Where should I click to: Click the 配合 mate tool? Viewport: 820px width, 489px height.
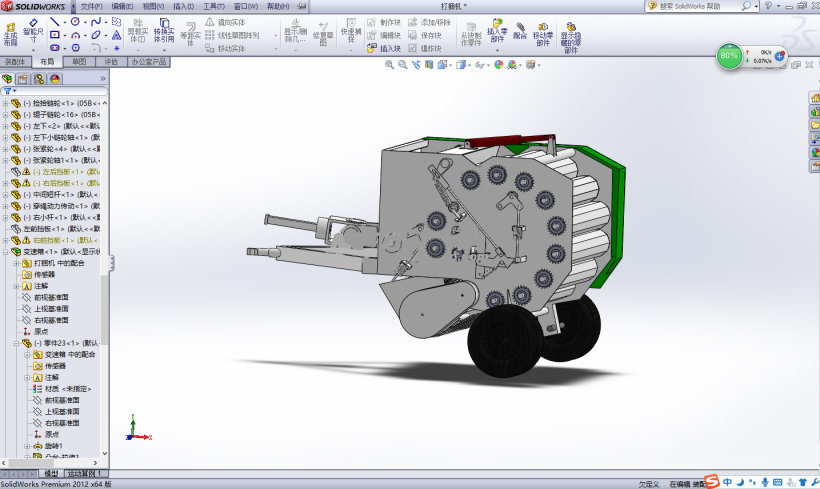click(x=520, y=30)
